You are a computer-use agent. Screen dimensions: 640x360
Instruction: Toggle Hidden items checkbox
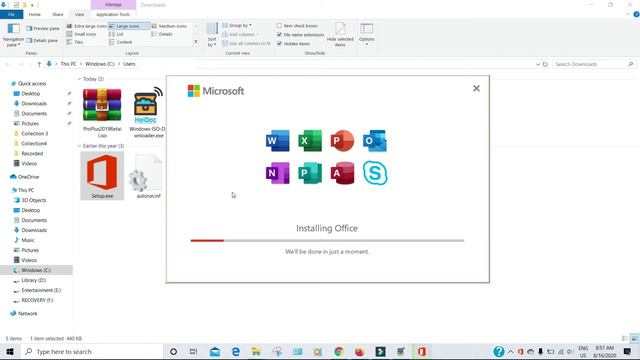tap(293, 44)
